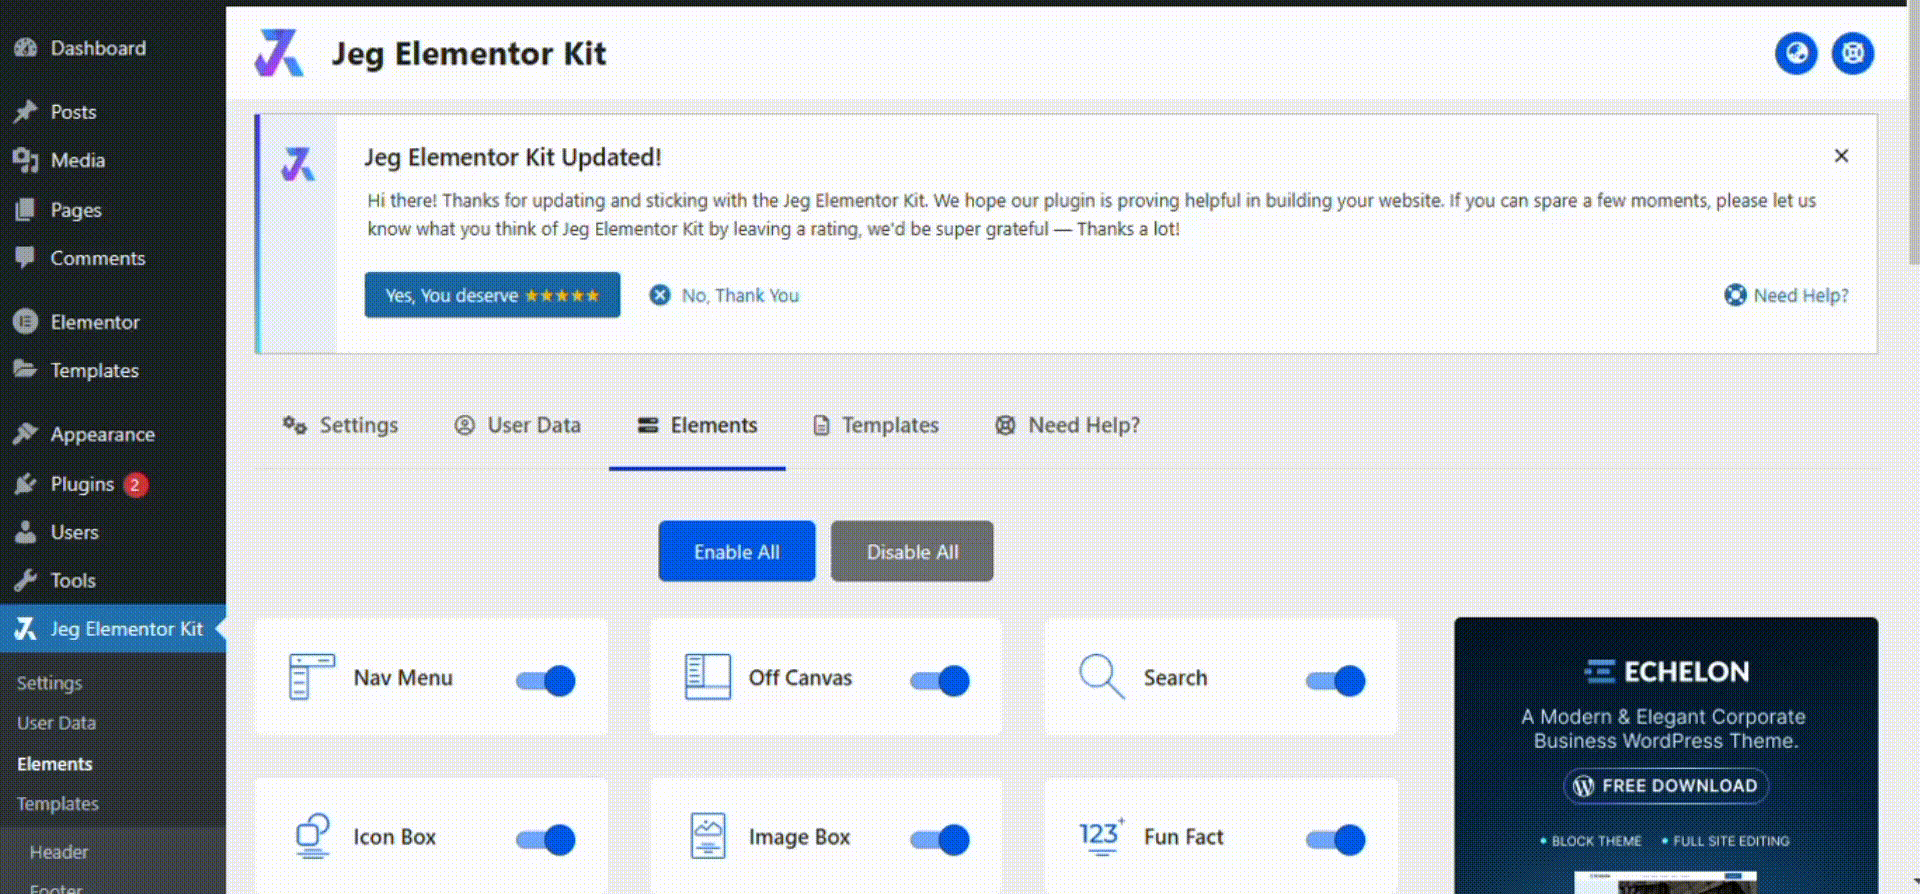The image size is (1920, 894).
Task: Open the Users menu label
Action: coord(75,532)
